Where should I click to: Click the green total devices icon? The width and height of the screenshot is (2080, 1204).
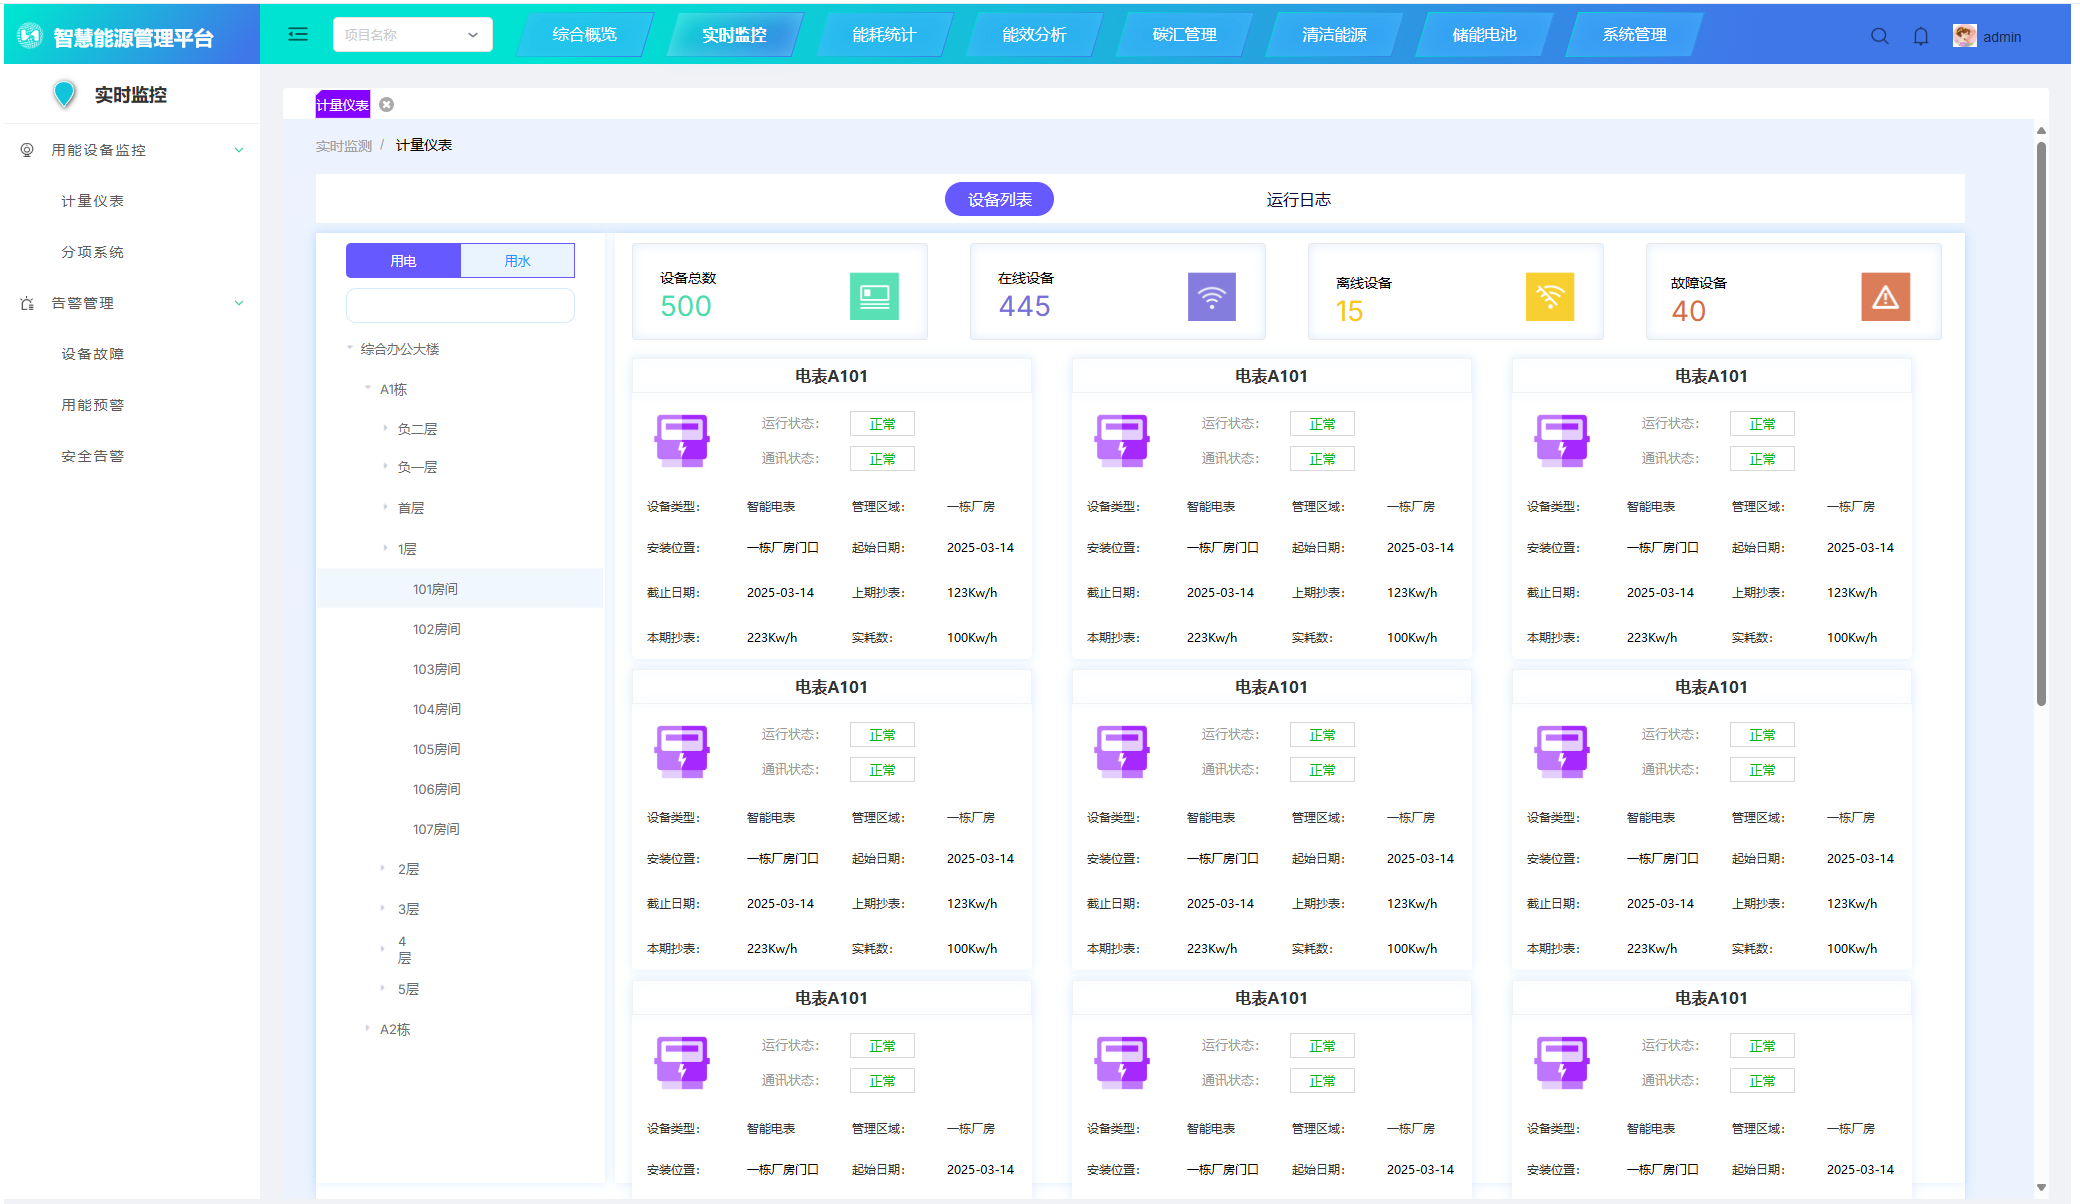point(874,296)
